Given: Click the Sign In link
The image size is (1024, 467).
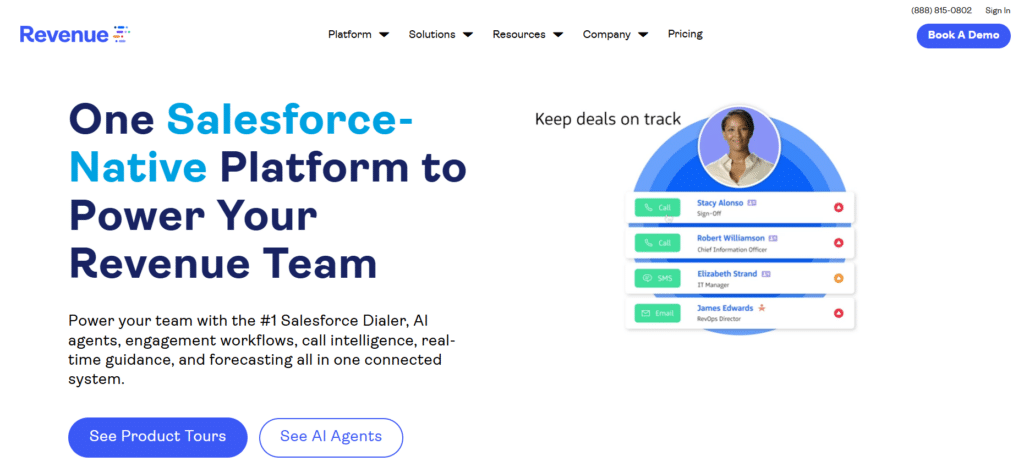Looking at the screenshot, I should 998,10.
